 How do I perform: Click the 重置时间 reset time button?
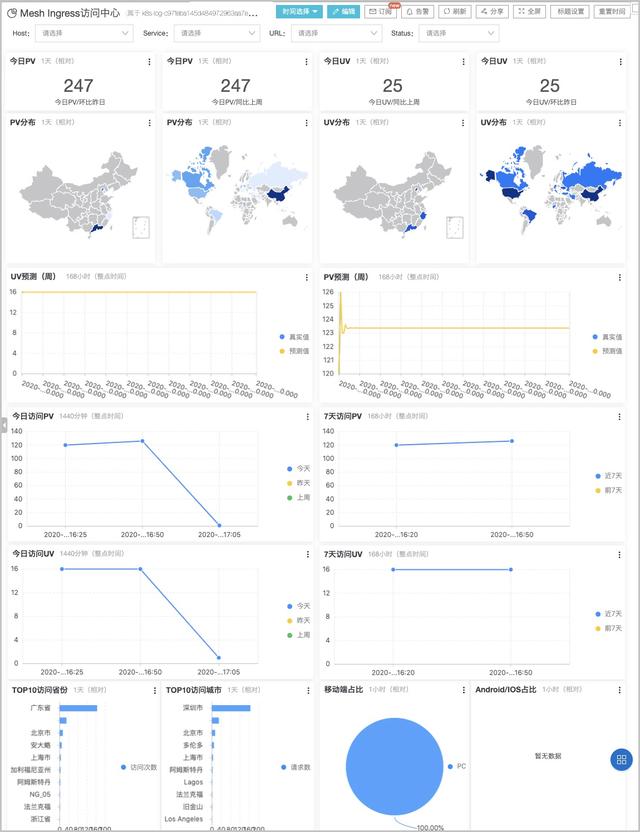pos(612,11)
